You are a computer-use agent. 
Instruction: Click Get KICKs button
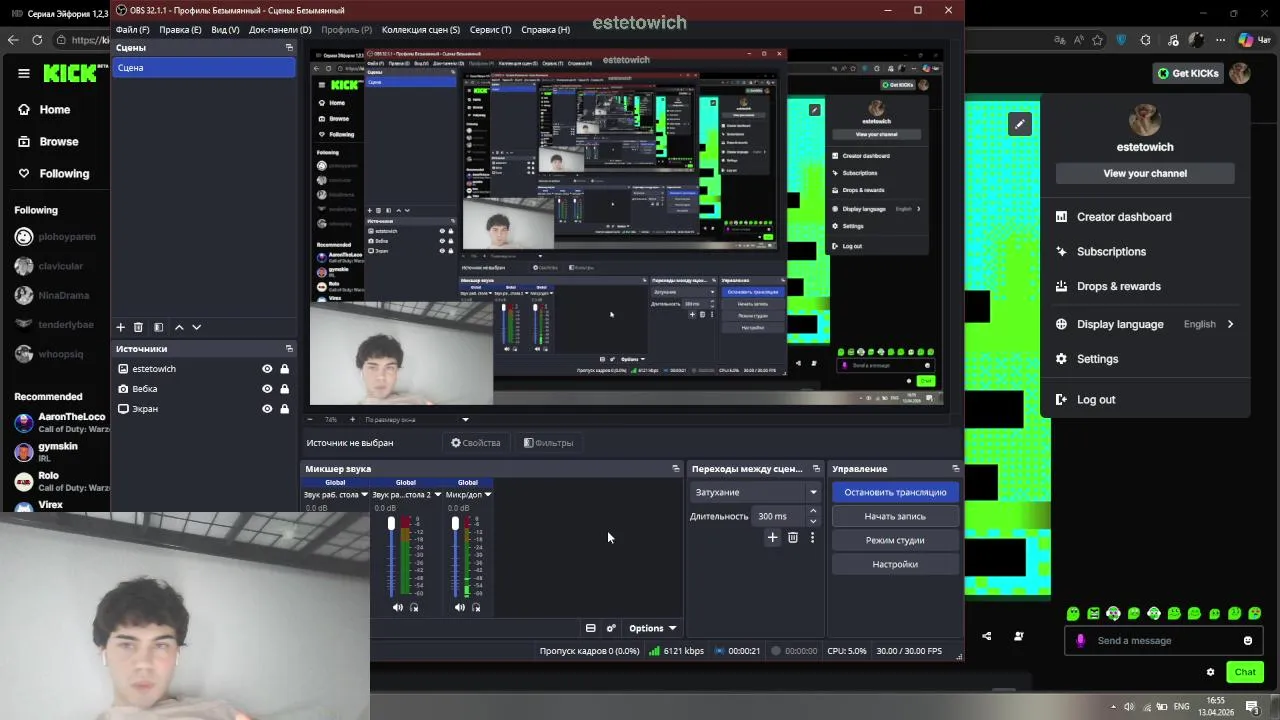click(x=1188, y=73)
